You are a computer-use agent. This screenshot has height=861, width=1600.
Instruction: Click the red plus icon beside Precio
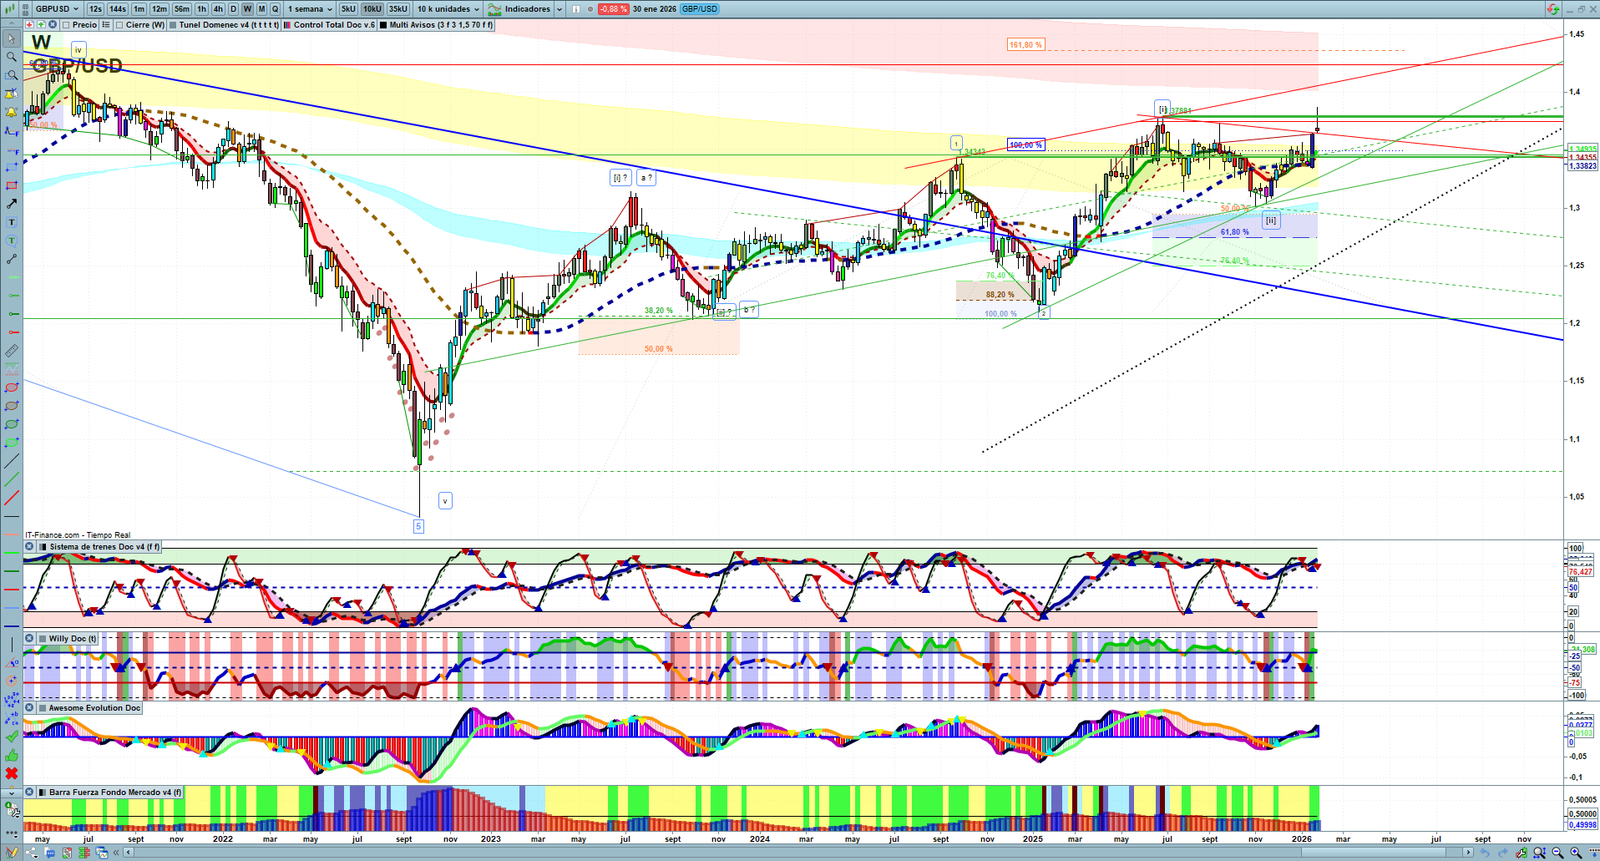click(x=30, y=25)
